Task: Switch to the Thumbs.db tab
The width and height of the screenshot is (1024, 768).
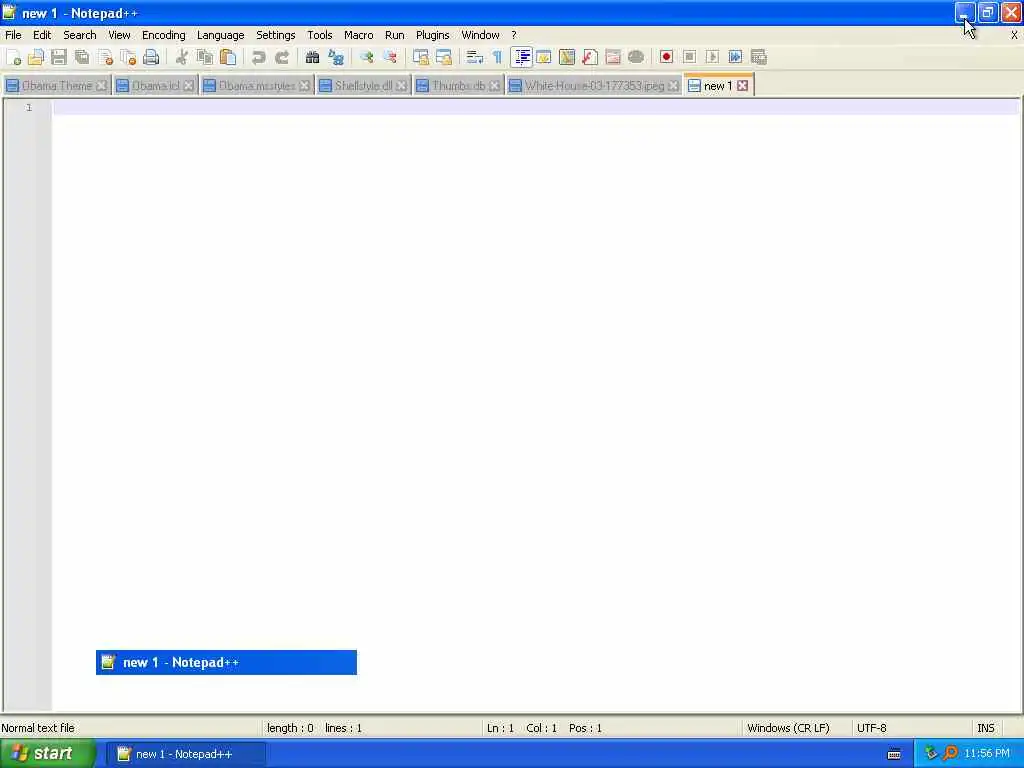Action: pyautogui.click(x=458, y=86)
